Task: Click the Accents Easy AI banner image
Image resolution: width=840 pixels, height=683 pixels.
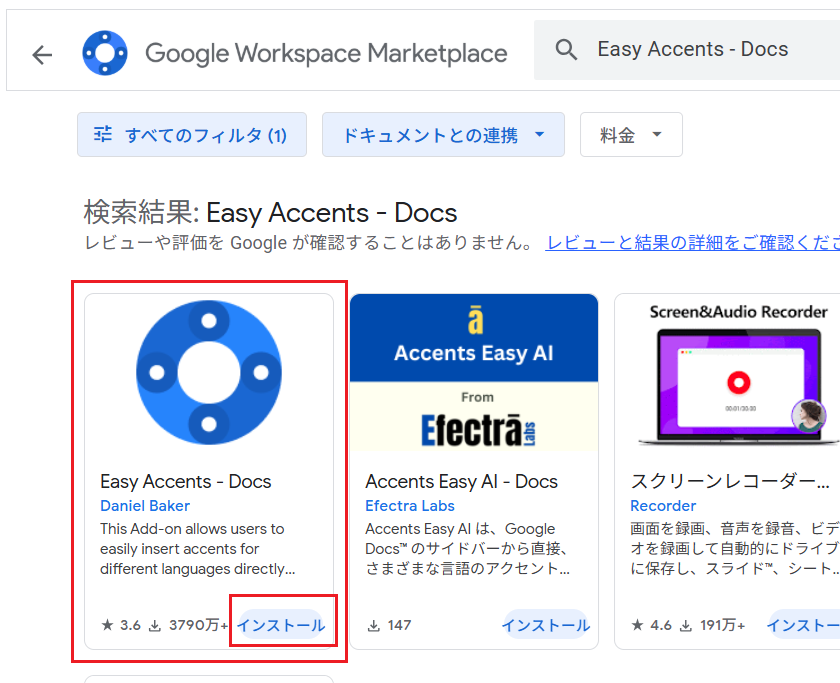Action: pyautogui.click(x=474, y=373)
